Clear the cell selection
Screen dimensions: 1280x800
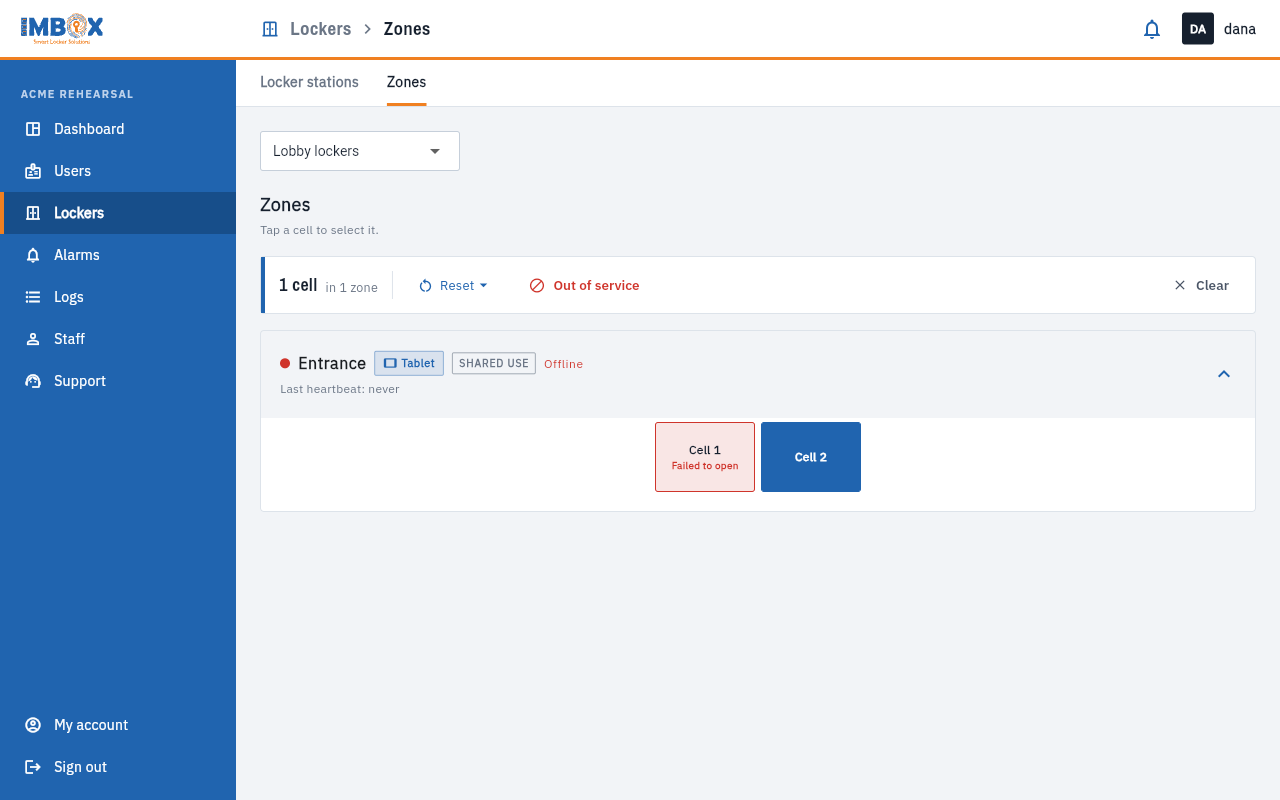coord(1201,285)
